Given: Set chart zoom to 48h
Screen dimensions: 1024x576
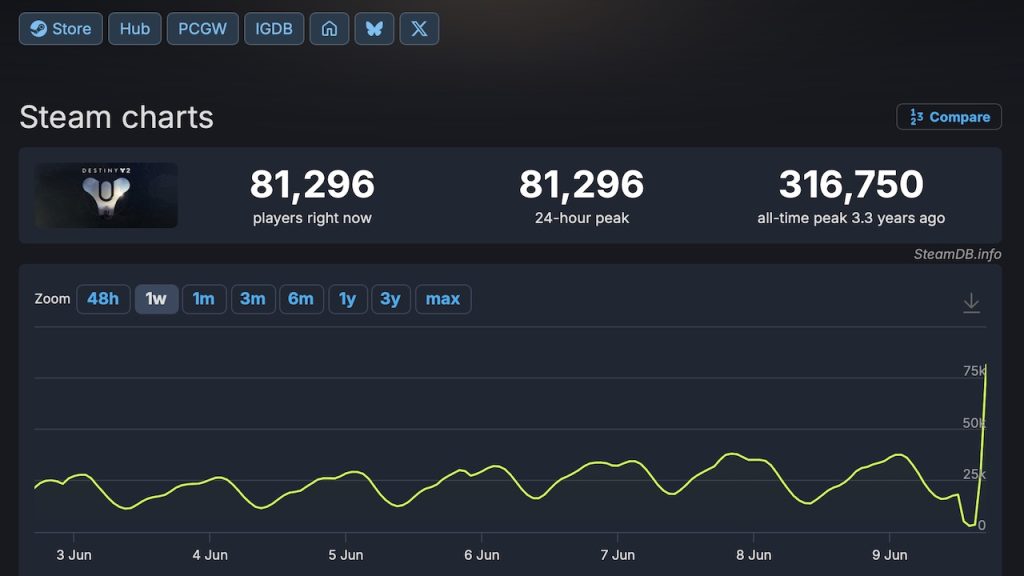Looking at the screenshot, I should tap(103, 299).
